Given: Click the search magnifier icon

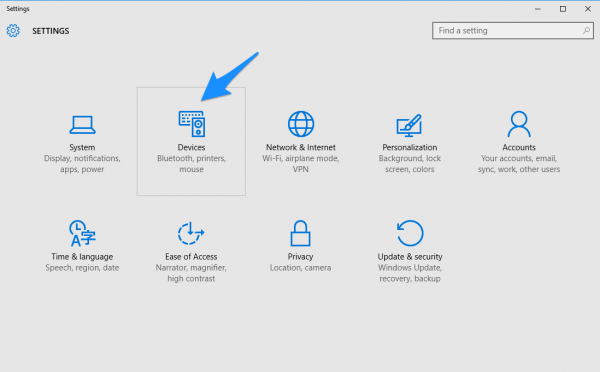Looking at the screenshot, I should (586, 30).
